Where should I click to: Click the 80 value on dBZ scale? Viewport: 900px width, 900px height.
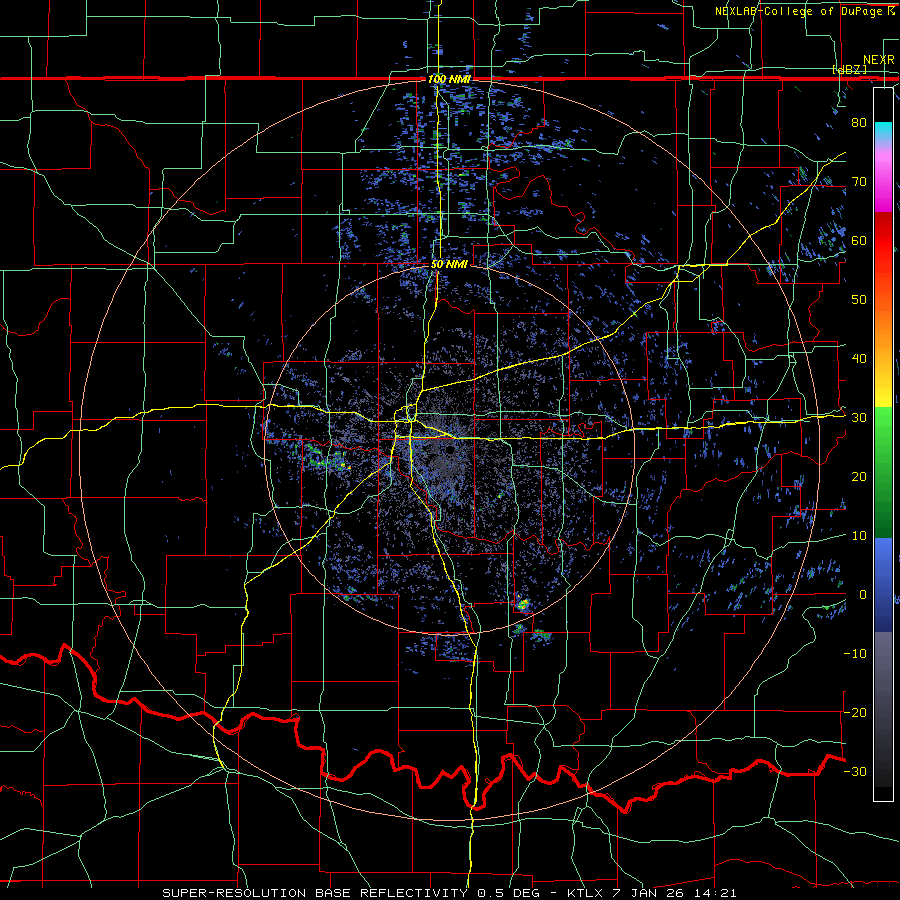pos(859,123)
